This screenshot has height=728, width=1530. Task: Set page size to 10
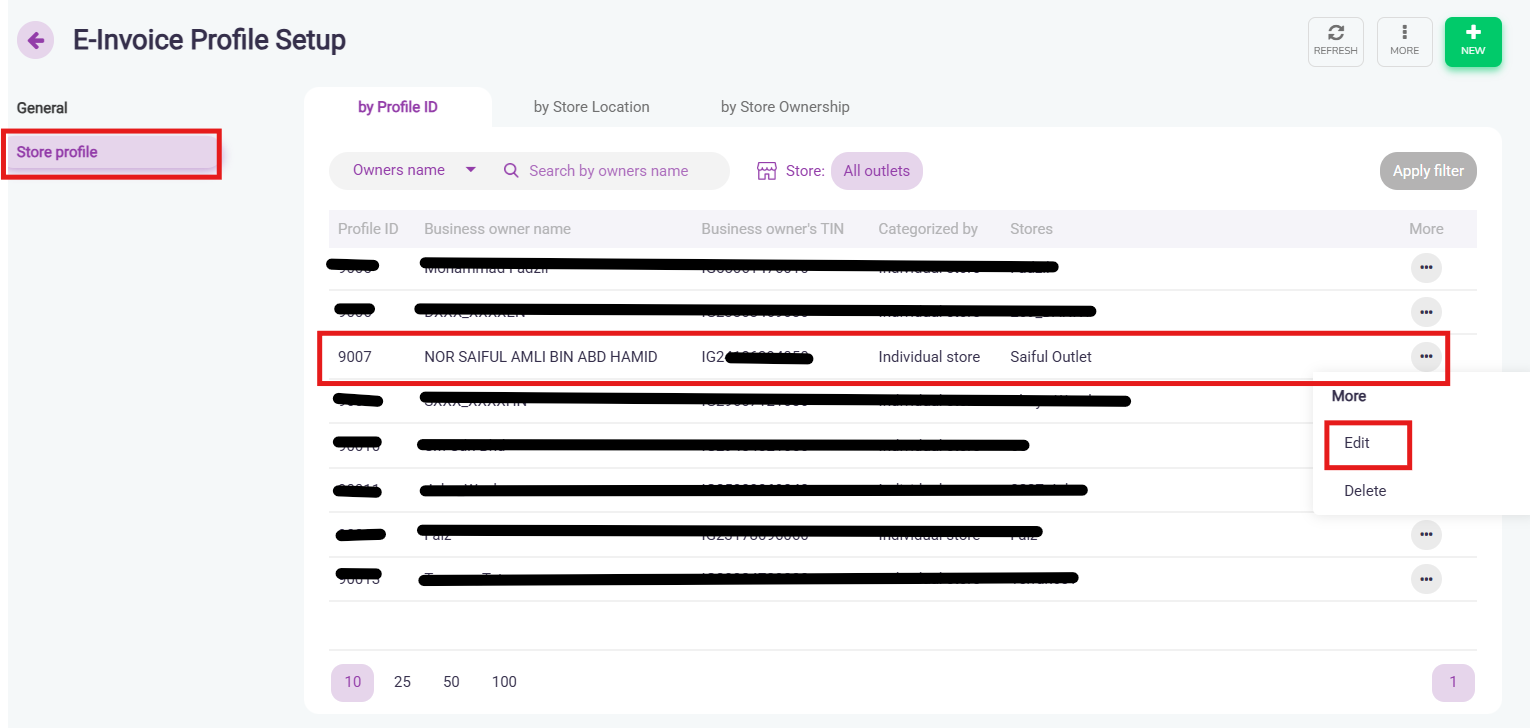[x=353, y=682]
